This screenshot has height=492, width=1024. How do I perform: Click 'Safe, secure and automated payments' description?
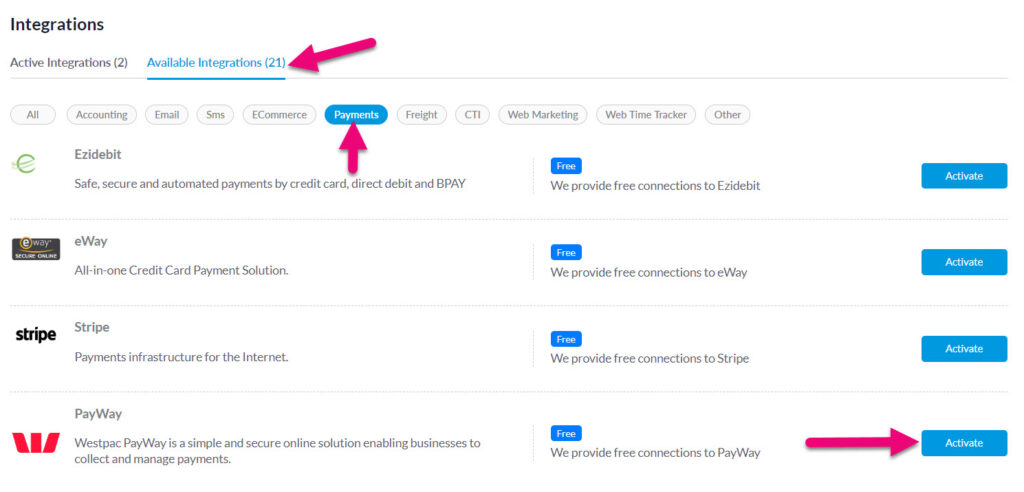(270, 184)
